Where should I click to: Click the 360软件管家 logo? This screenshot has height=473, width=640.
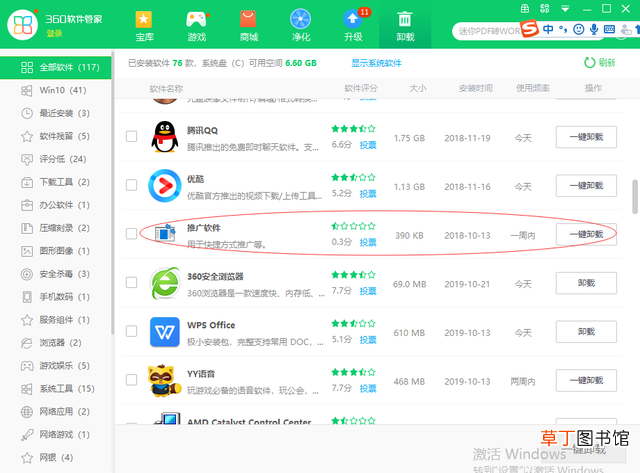tap(23, 25)
